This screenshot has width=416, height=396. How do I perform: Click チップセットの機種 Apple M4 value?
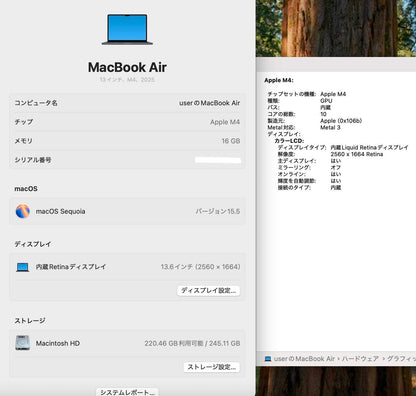point(333,94)
